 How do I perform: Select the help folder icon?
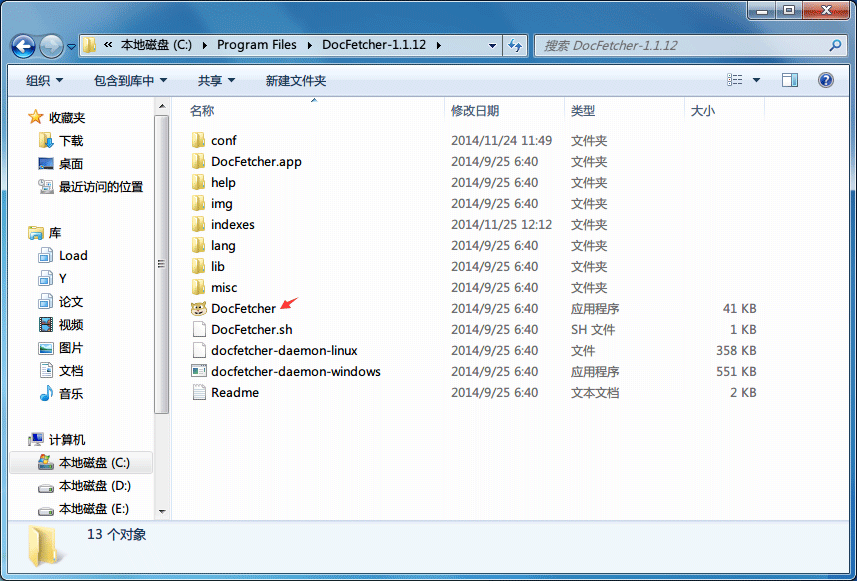198,183
